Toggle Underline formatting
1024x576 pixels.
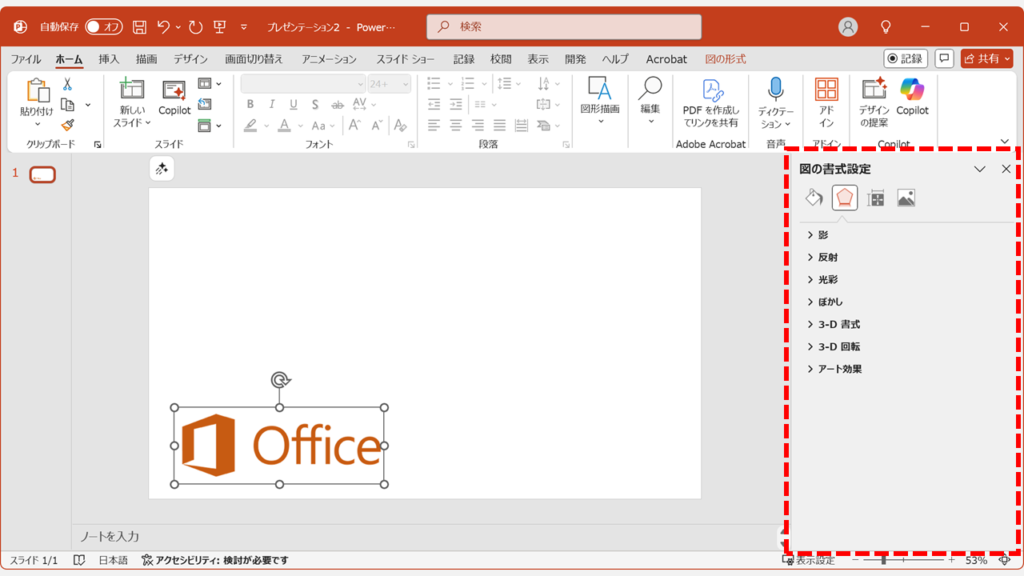coord(293,104)
